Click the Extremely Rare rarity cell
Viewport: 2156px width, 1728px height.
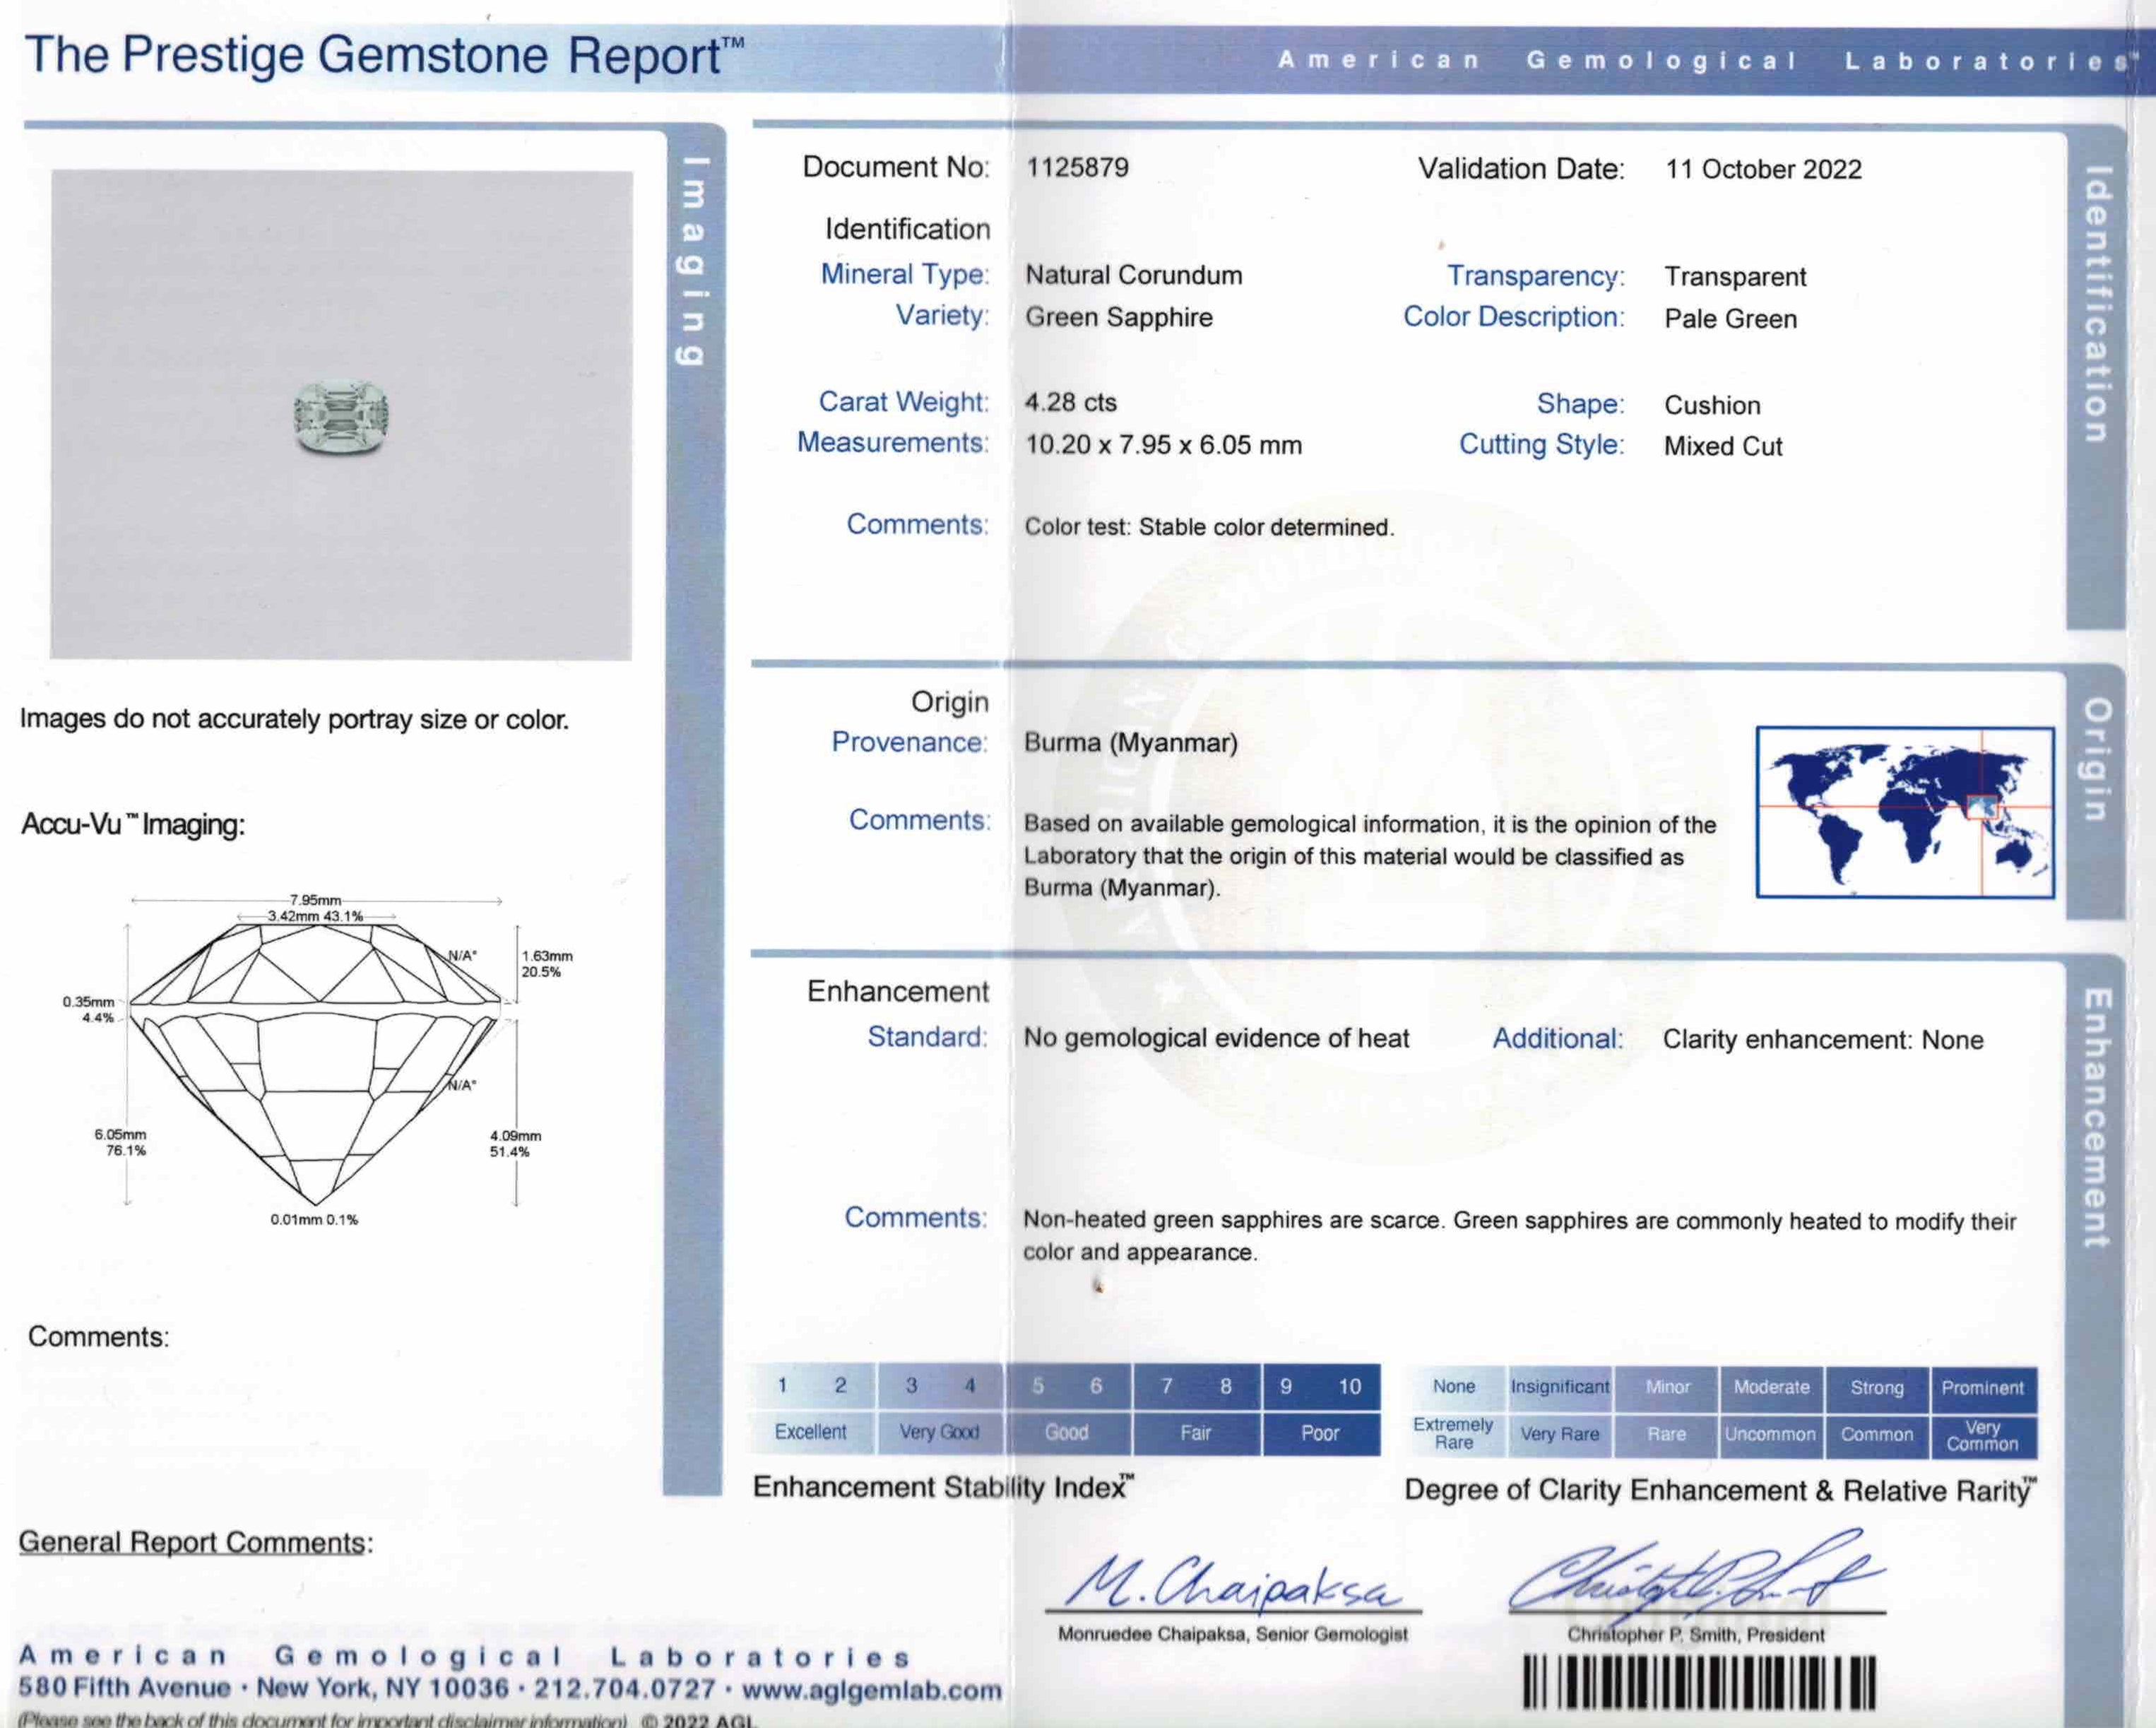click(x=1453, y=1433)
